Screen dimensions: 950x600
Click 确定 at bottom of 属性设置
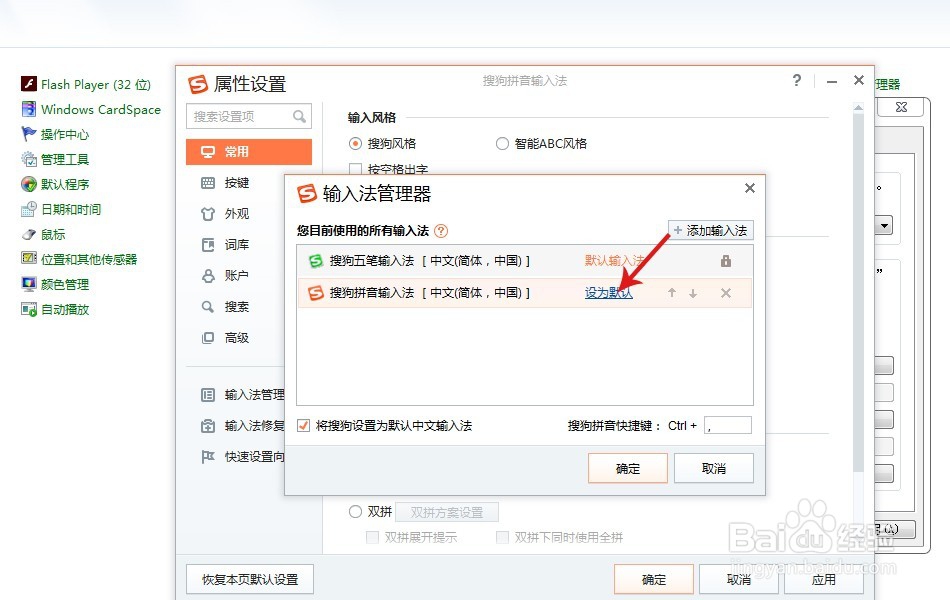654,579
